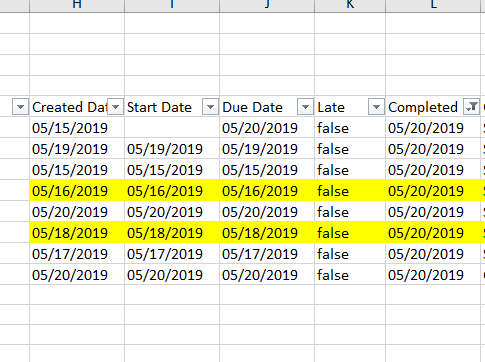The image size is (485, 362).
Task: Select highlighted Due Date cell 05/18/2019
Action: [260, 233]
